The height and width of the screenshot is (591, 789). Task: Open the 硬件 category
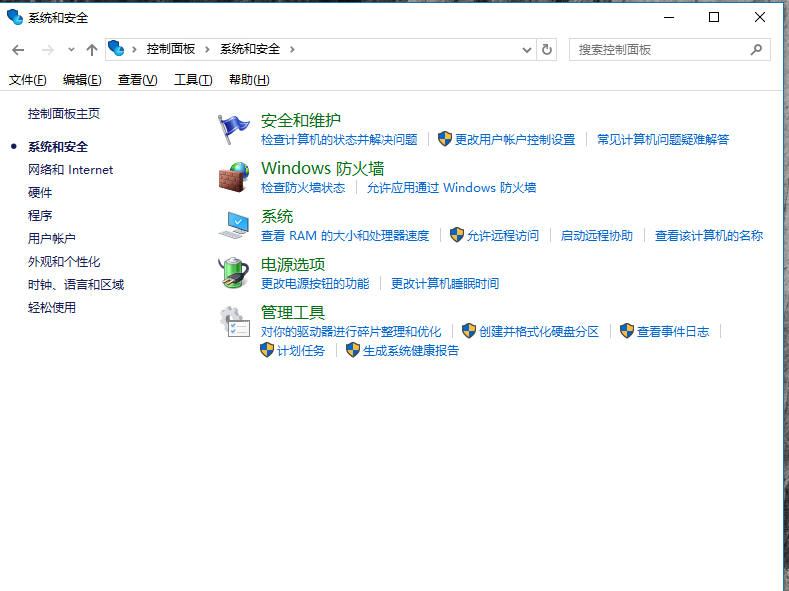tap(40, 193)
